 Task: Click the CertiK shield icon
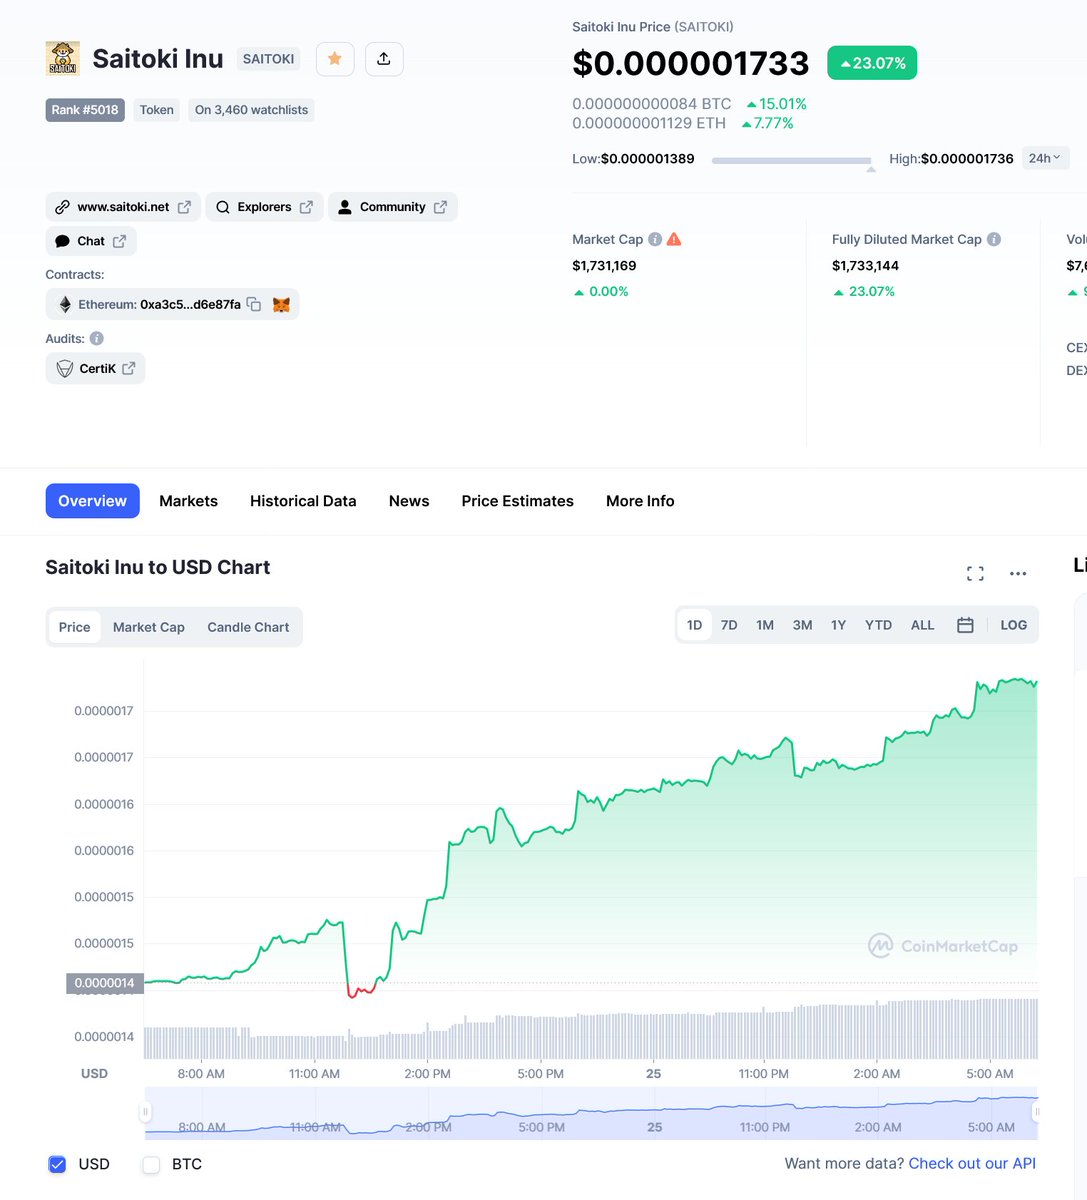point(64,368)
